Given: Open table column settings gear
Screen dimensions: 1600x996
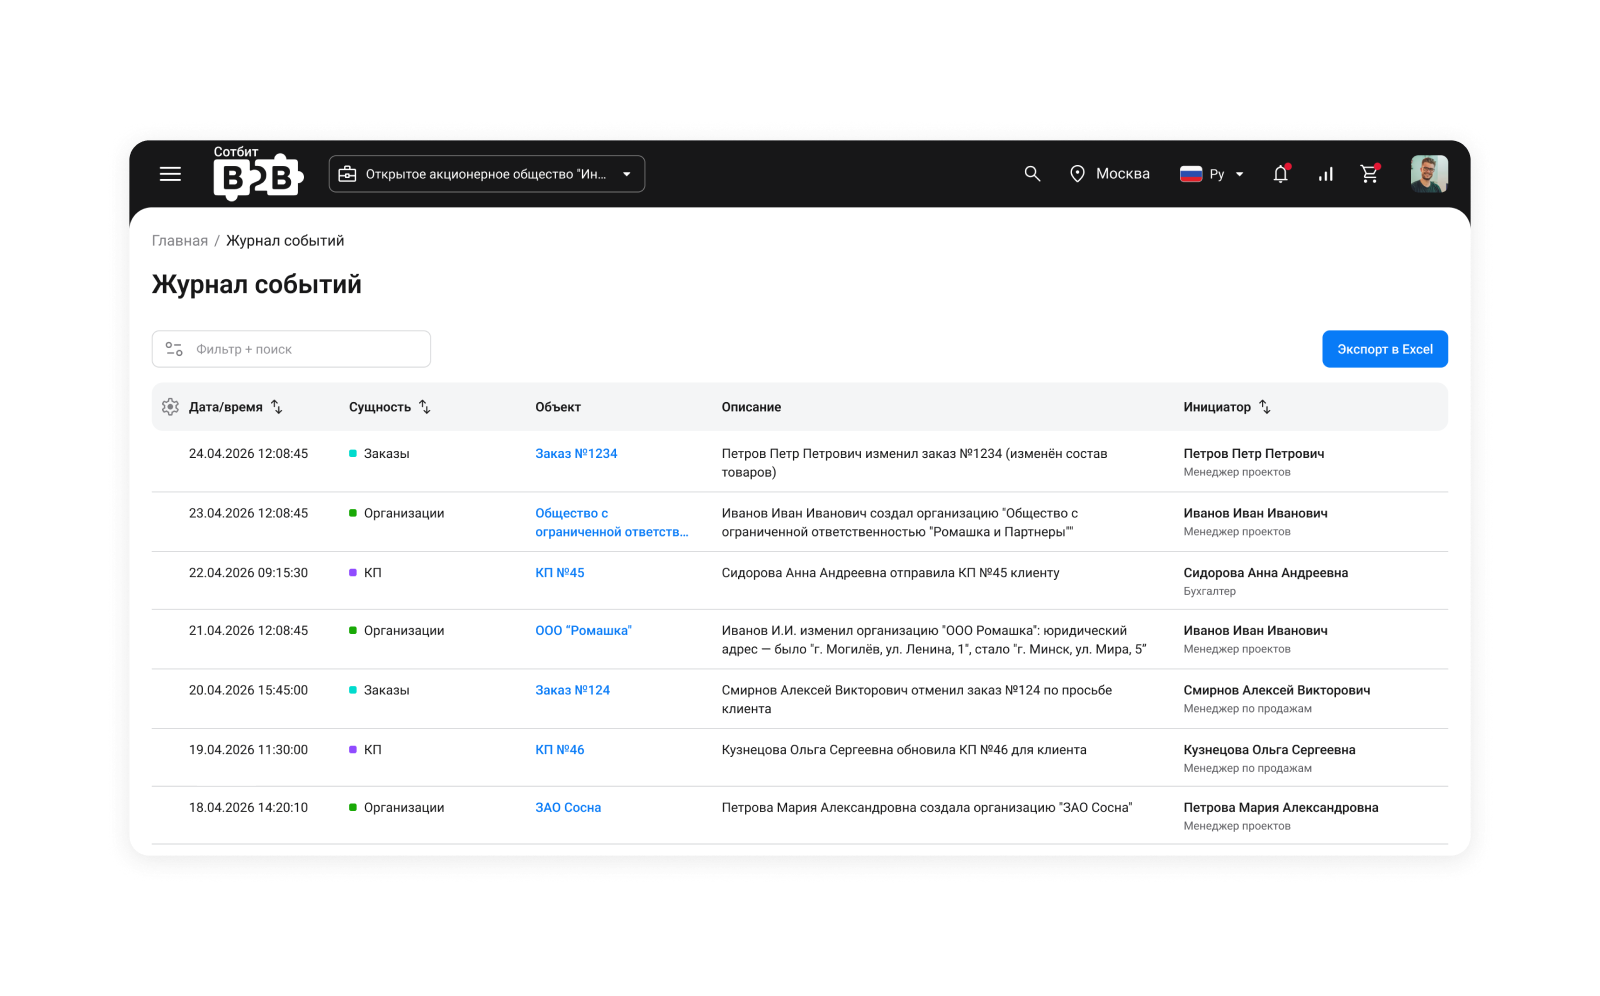Looking at the screenshot, I should (x=170, y=407).
